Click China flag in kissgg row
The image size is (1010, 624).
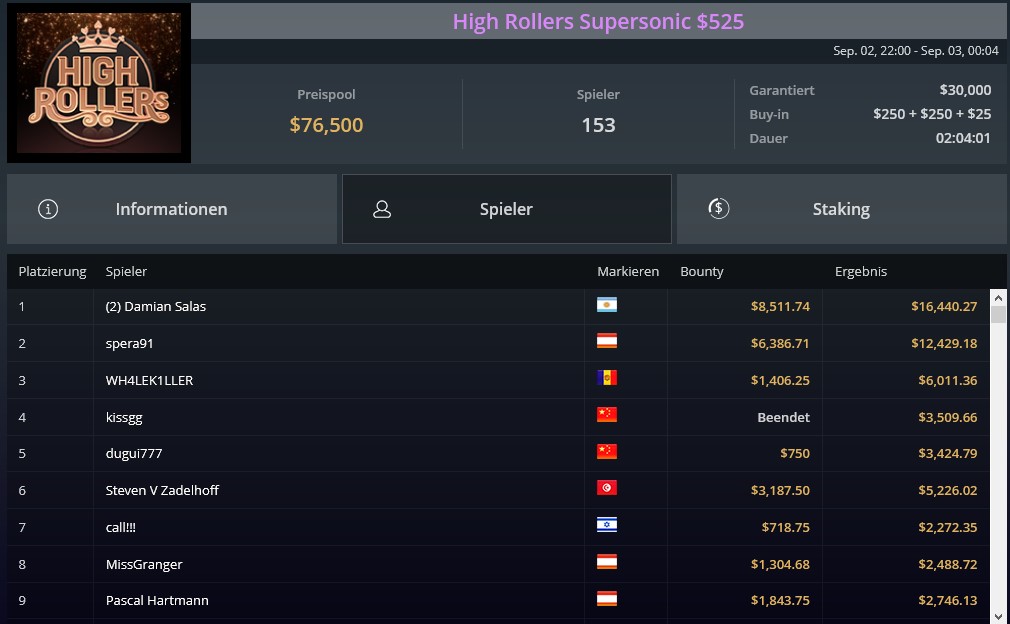coord(607,414)
